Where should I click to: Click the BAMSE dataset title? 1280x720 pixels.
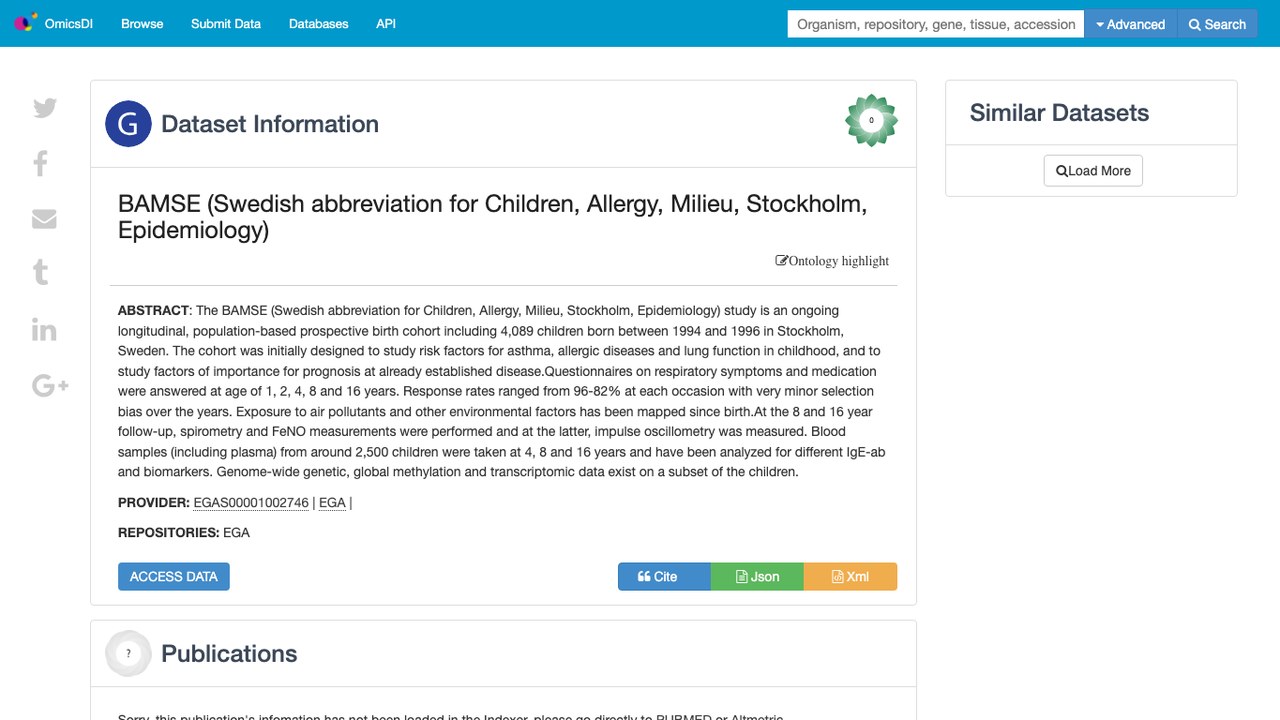pyautogui.click(x=492, y=217)
